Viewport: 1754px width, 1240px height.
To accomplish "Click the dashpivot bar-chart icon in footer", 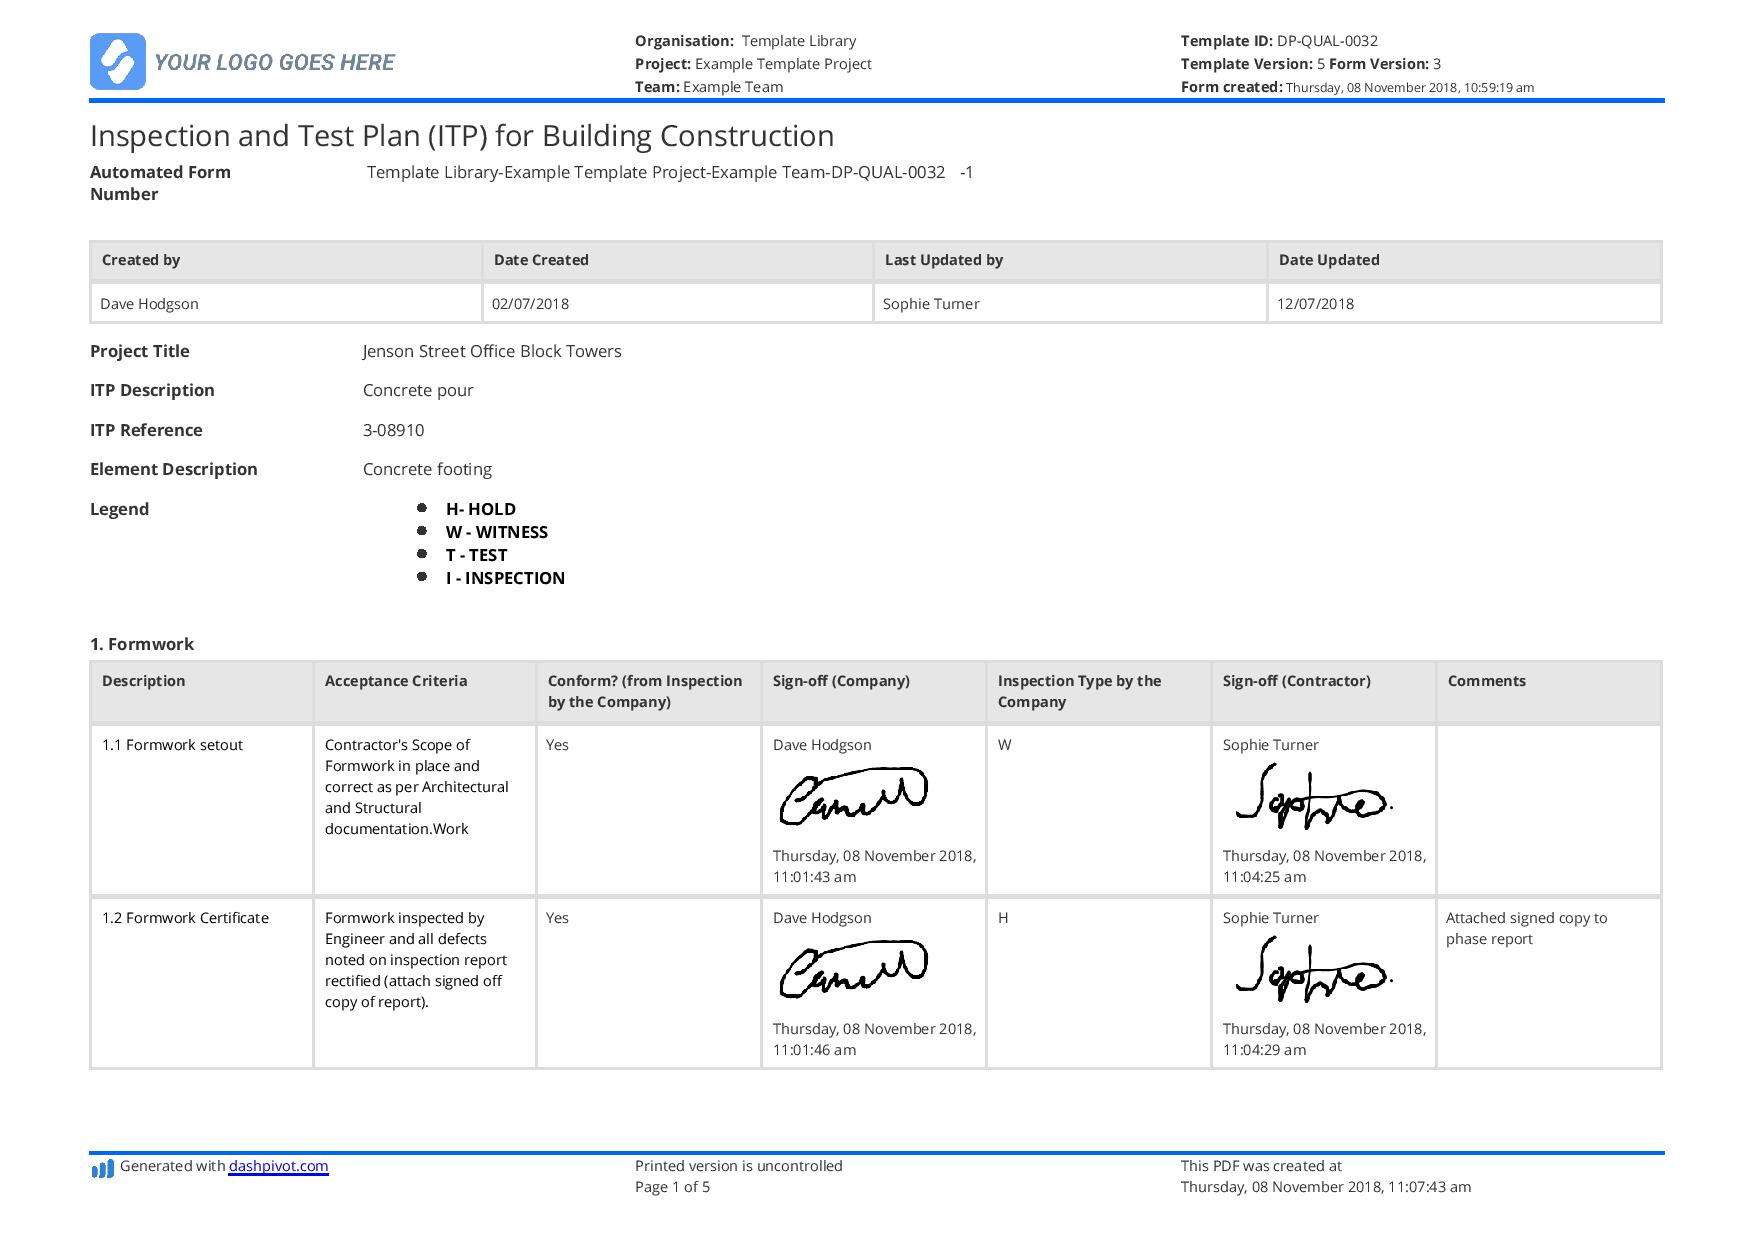I will (101, 1166).
